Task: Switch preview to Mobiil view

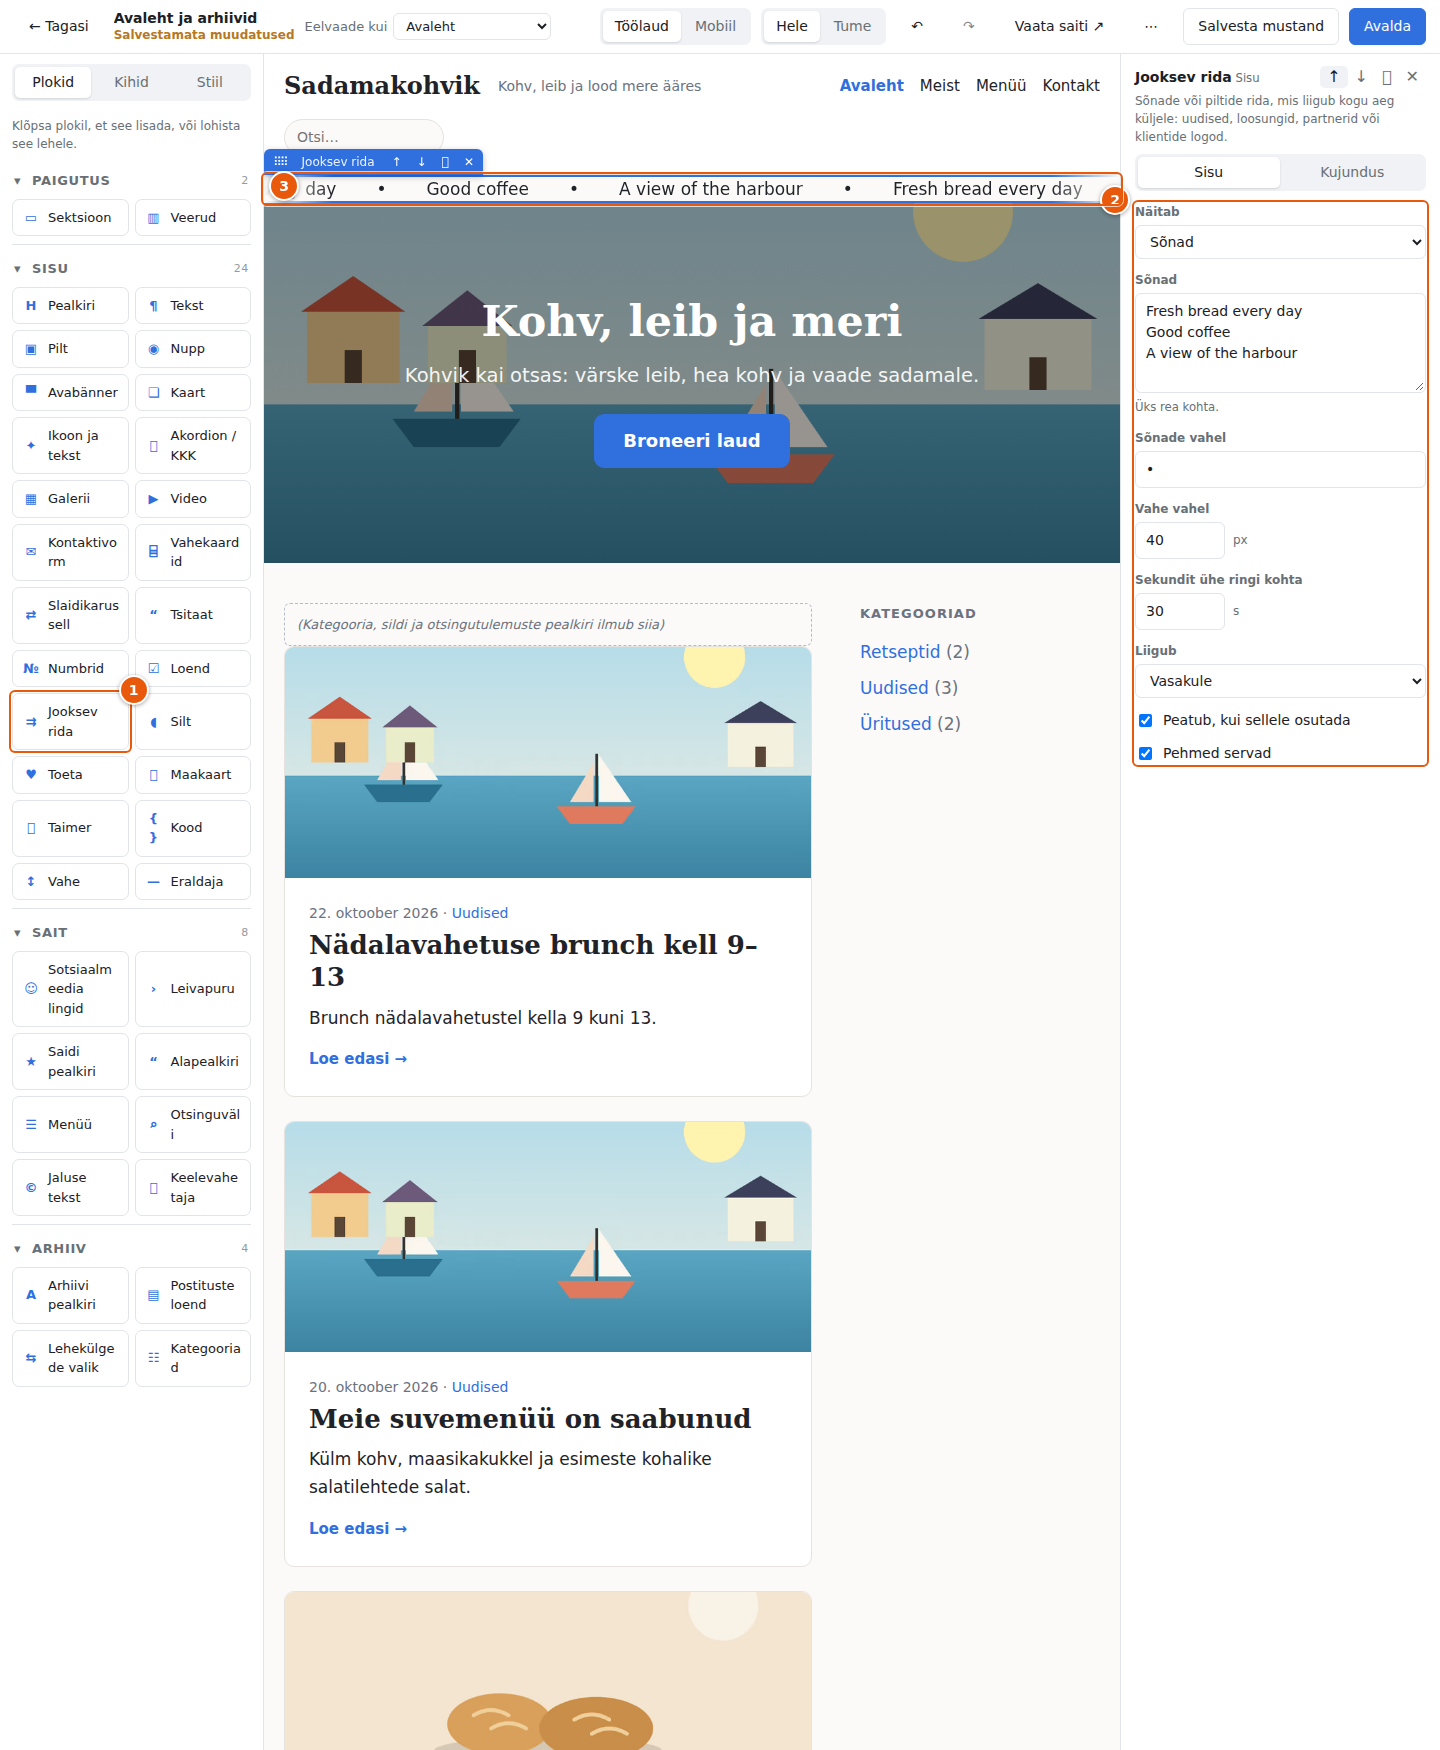Action: pyautogui.click(x=715, y=26)
